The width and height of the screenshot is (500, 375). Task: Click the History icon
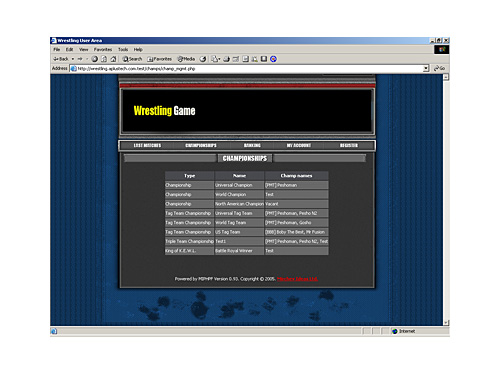[x=203, y=59]
